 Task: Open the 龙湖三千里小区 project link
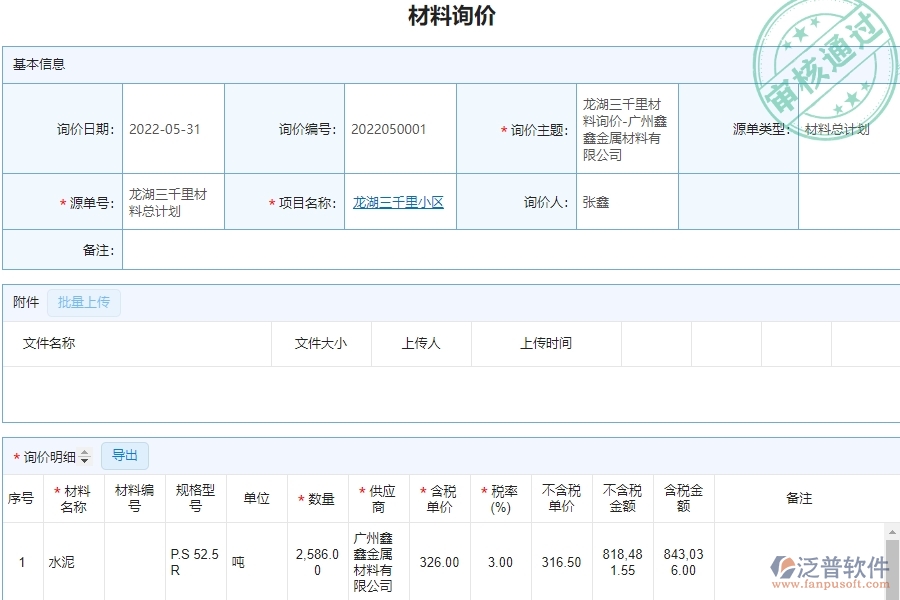[x=399, y=201]
